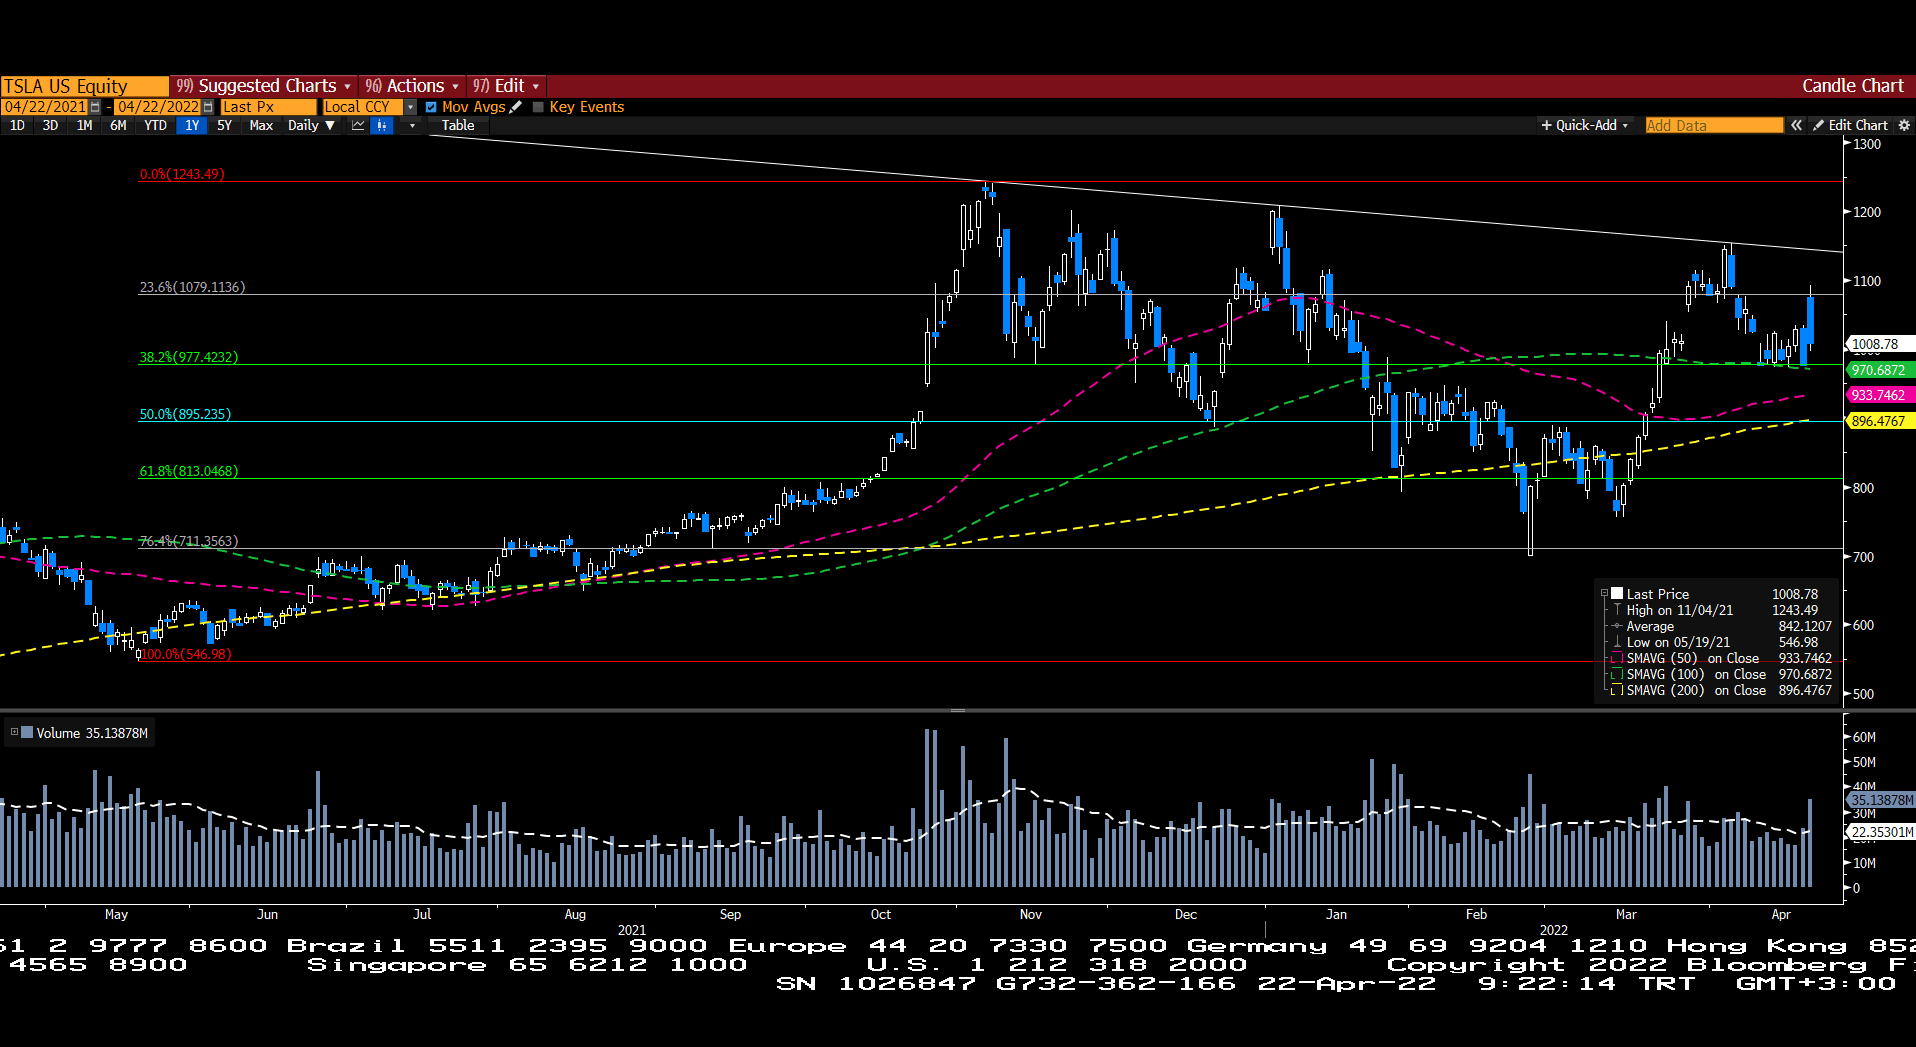
Task: Click the Average marker icon in legend
Action: 1617,626
